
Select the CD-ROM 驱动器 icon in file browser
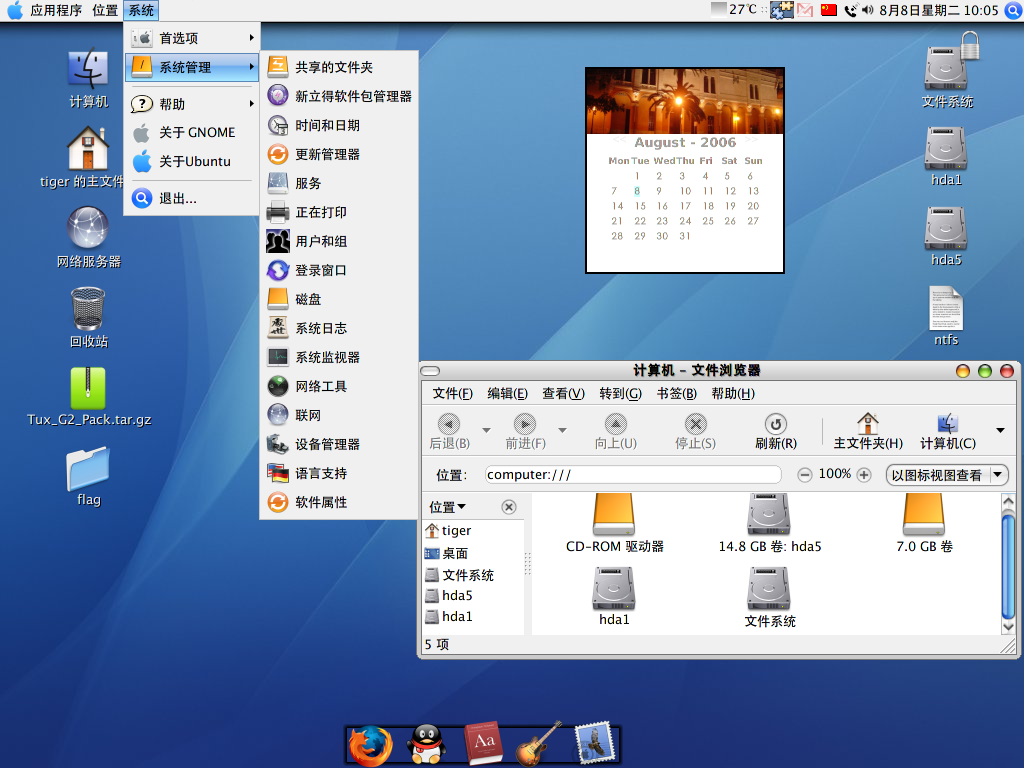(x=614, y=524)
